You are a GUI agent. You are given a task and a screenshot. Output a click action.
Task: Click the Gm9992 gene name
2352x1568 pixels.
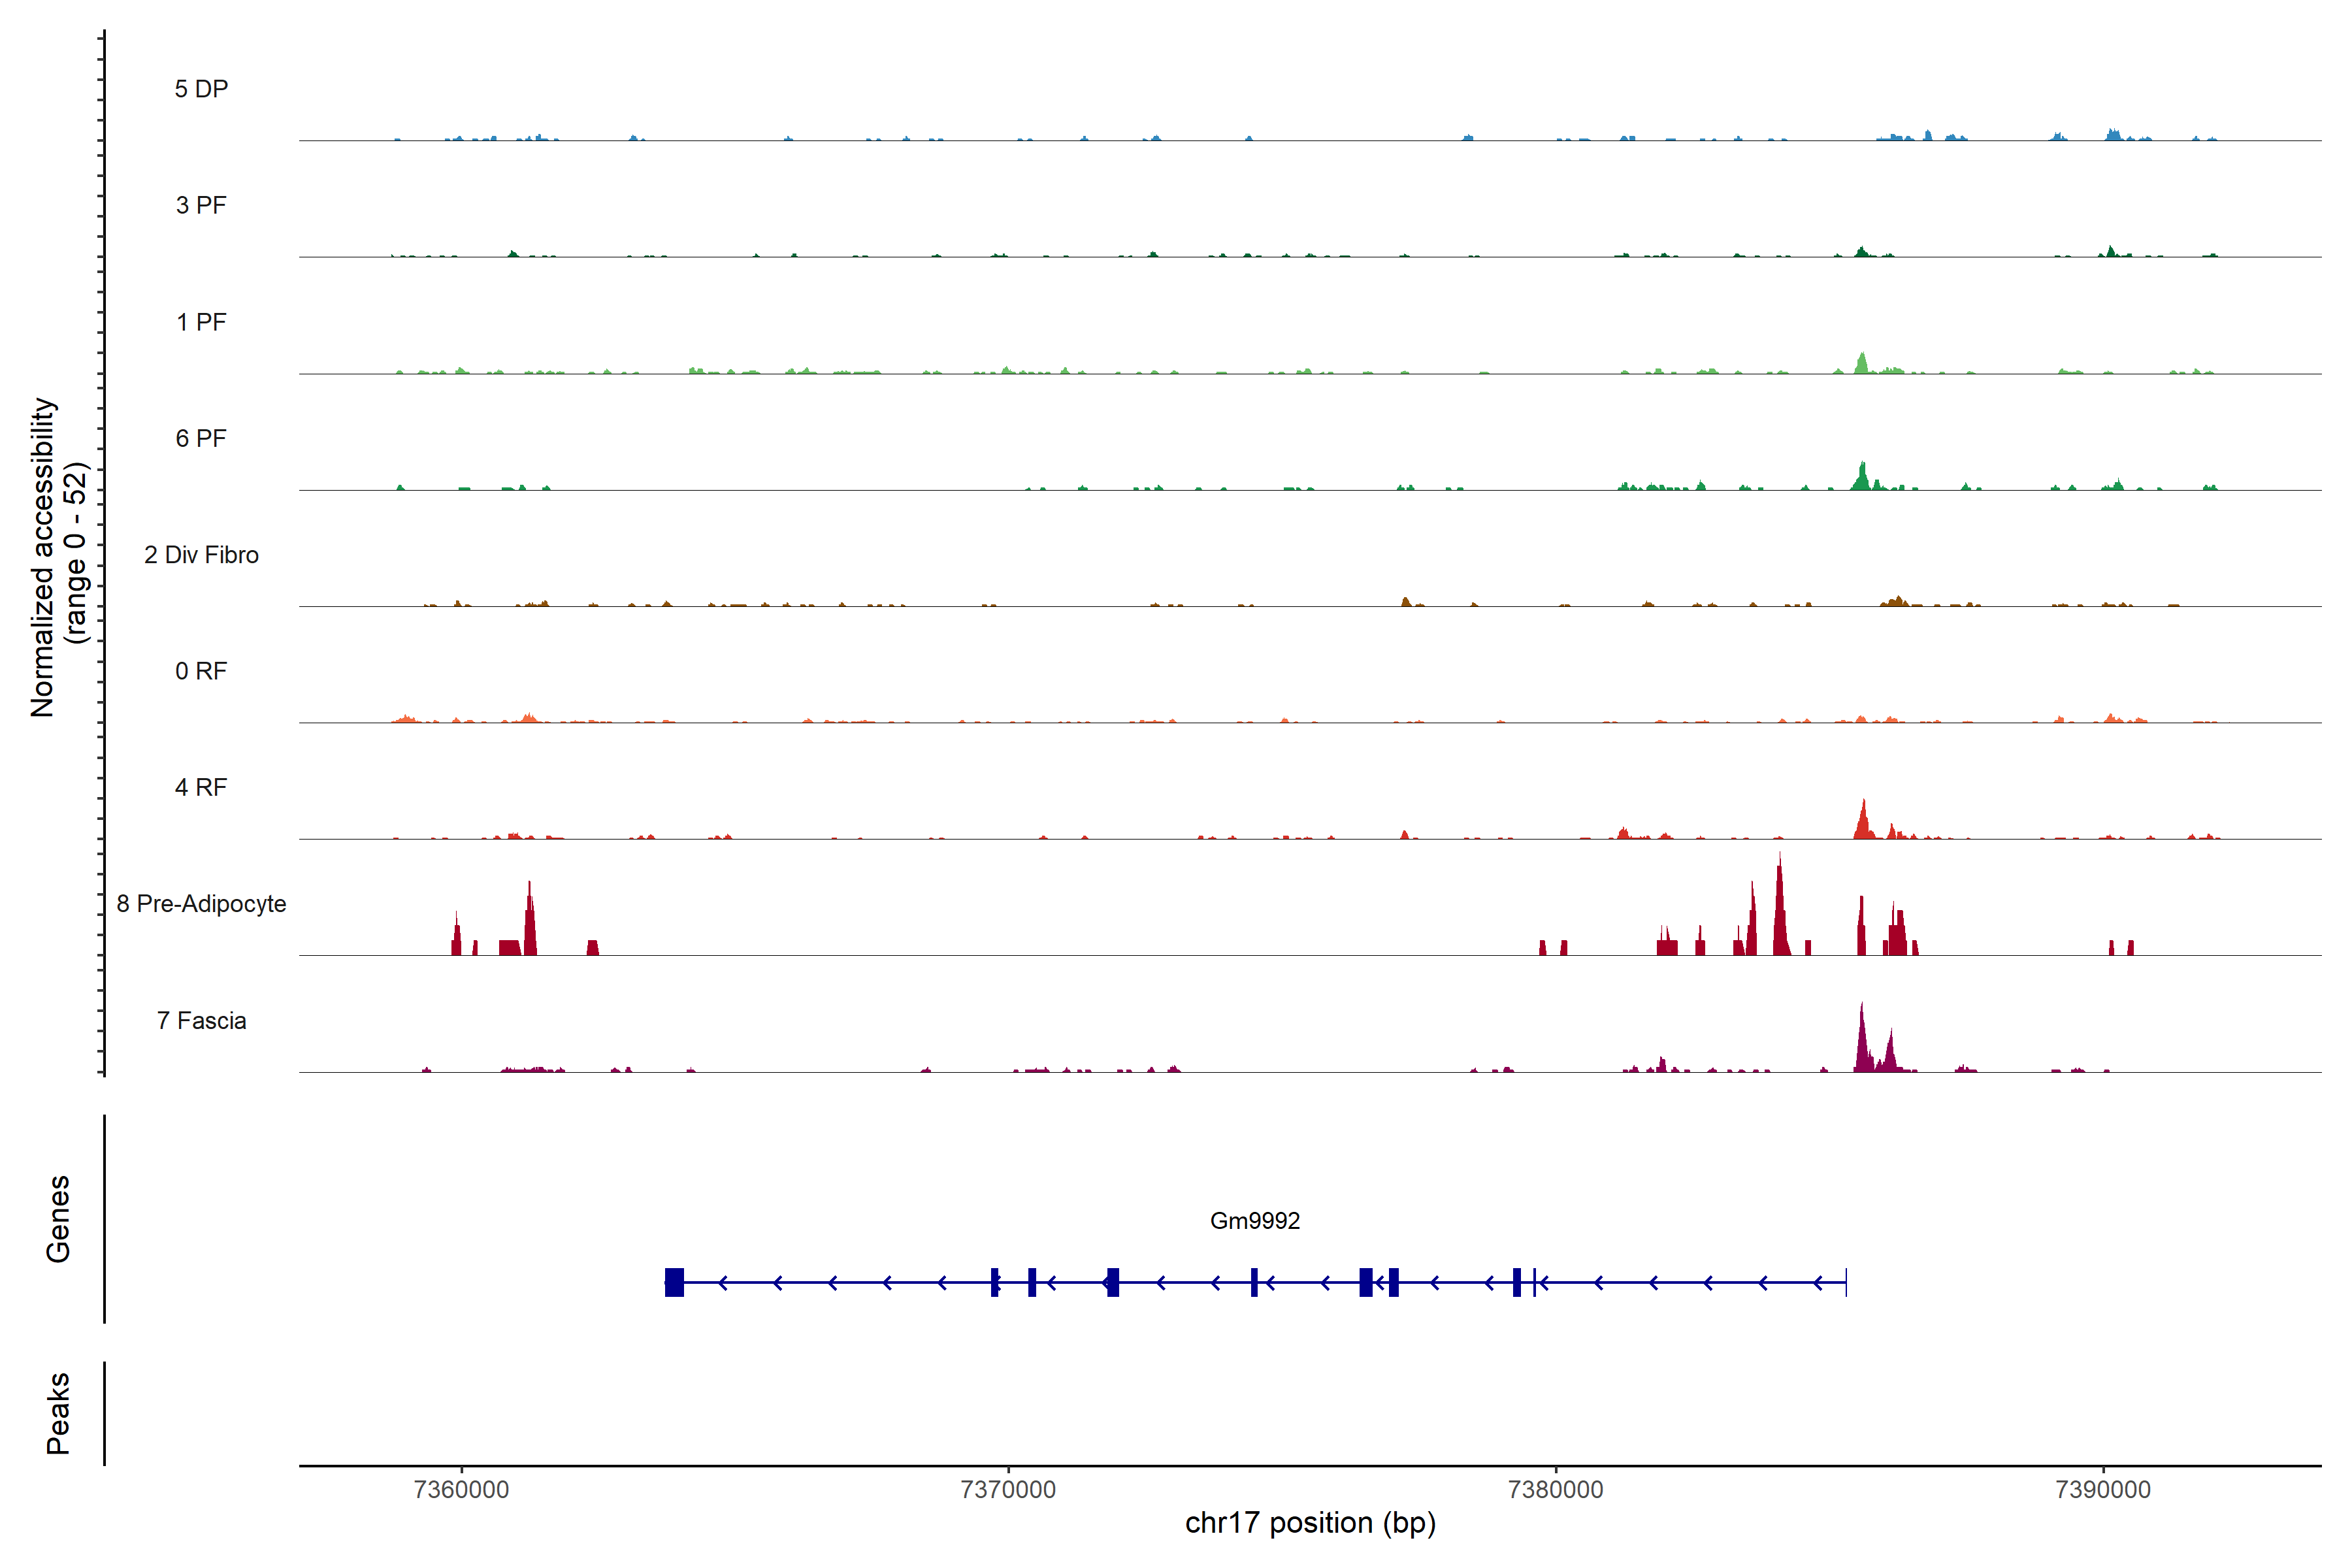(x=1254, y=1220)
